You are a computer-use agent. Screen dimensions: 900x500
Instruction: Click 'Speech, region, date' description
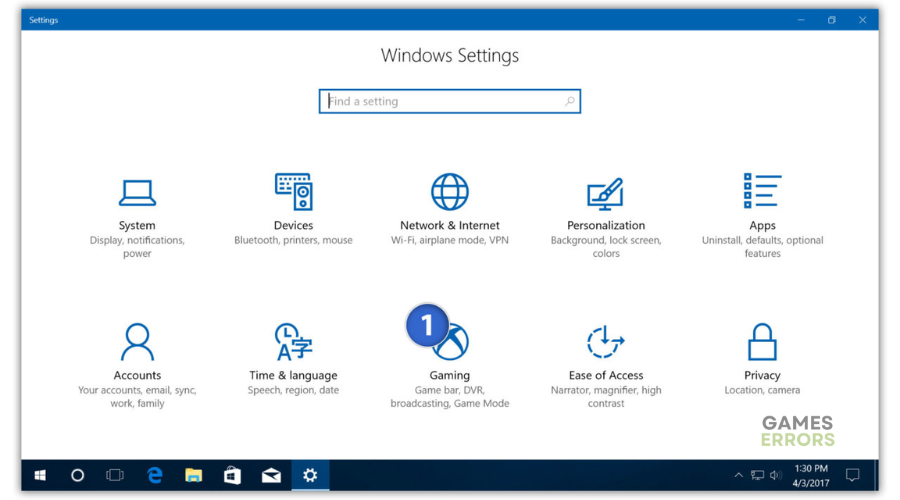[293, 390]
